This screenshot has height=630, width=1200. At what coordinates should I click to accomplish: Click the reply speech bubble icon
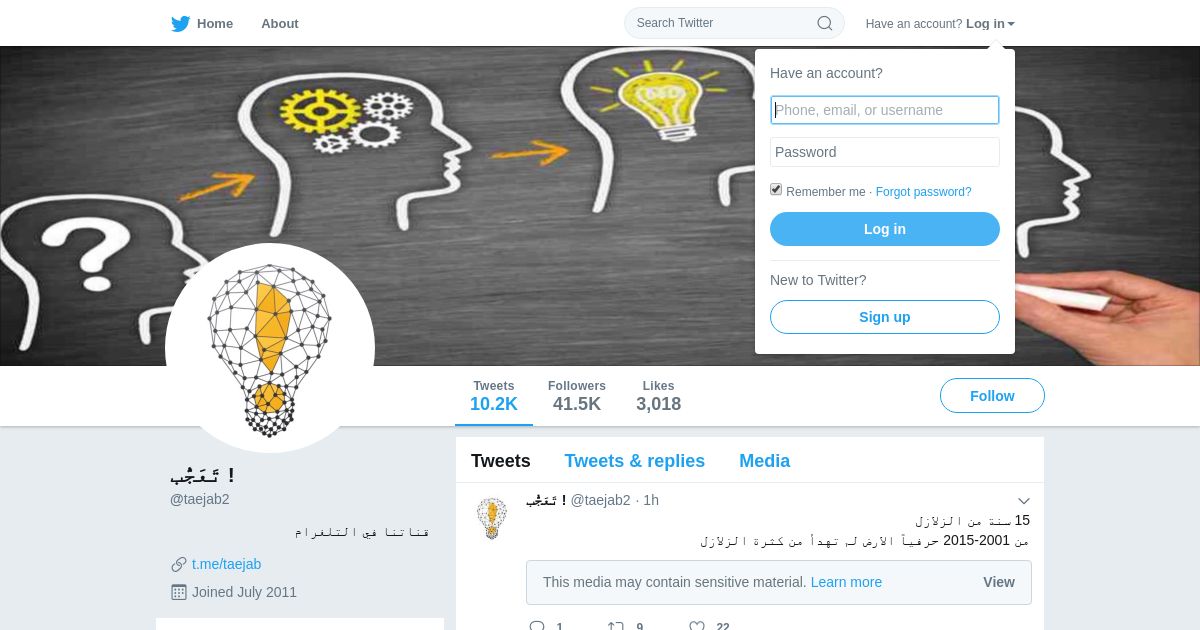(537, 626)
